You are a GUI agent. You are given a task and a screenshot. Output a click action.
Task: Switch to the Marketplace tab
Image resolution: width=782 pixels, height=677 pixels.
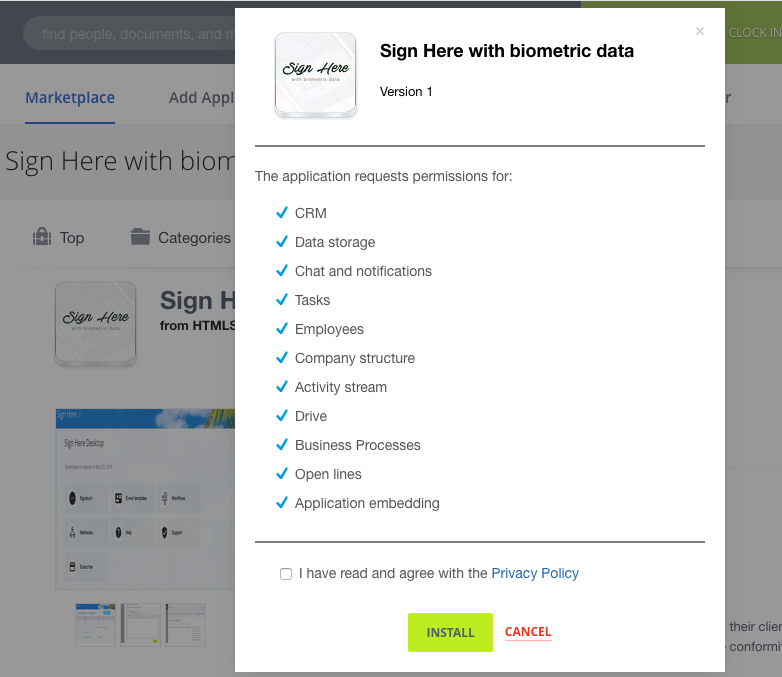70,98
